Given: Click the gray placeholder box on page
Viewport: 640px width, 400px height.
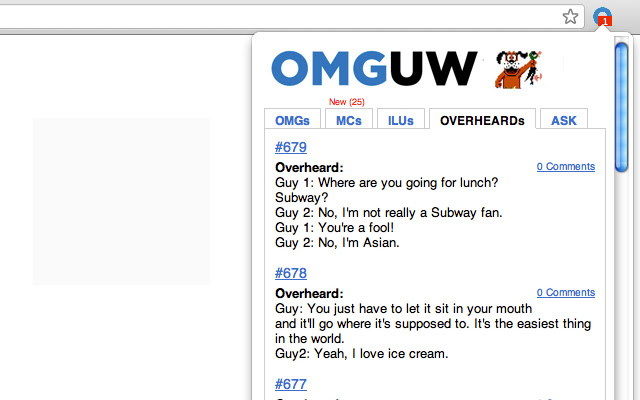Looking at the screenshot, I should click(121, 201).
